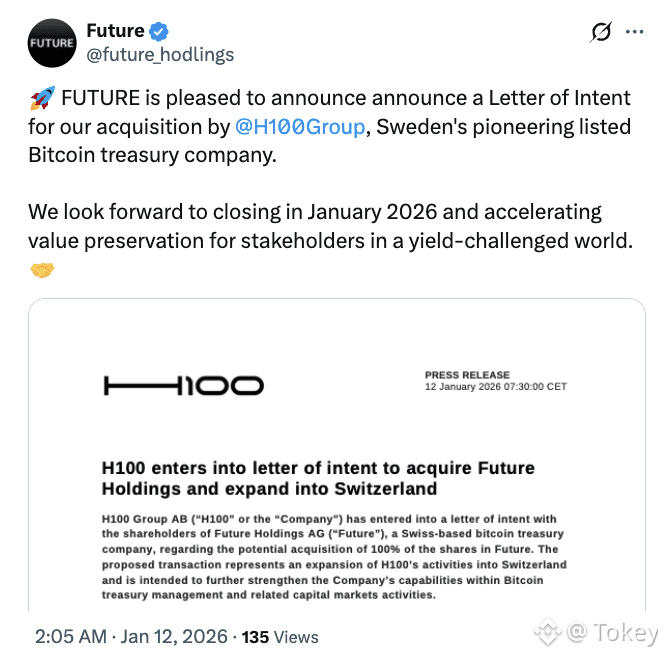Screen dimensions: 666x657
Task: Click the H100 logo in the press release
Action: [x=183, y=385]
